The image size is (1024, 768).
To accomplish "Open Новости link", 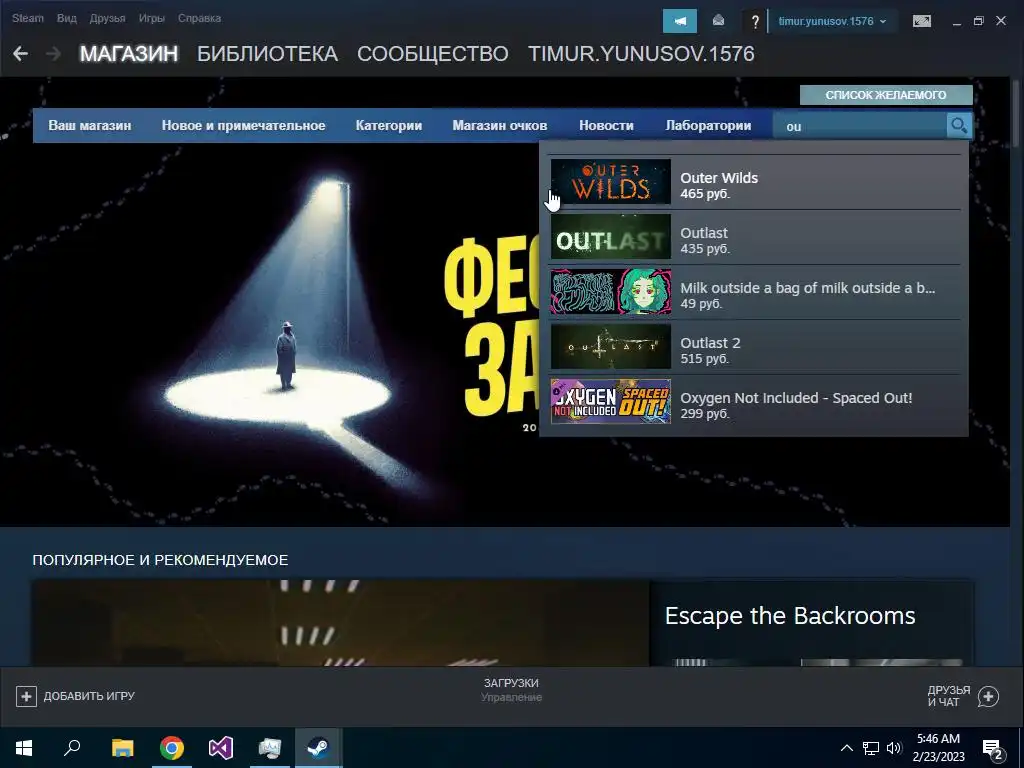I will (x=606, y=125).
